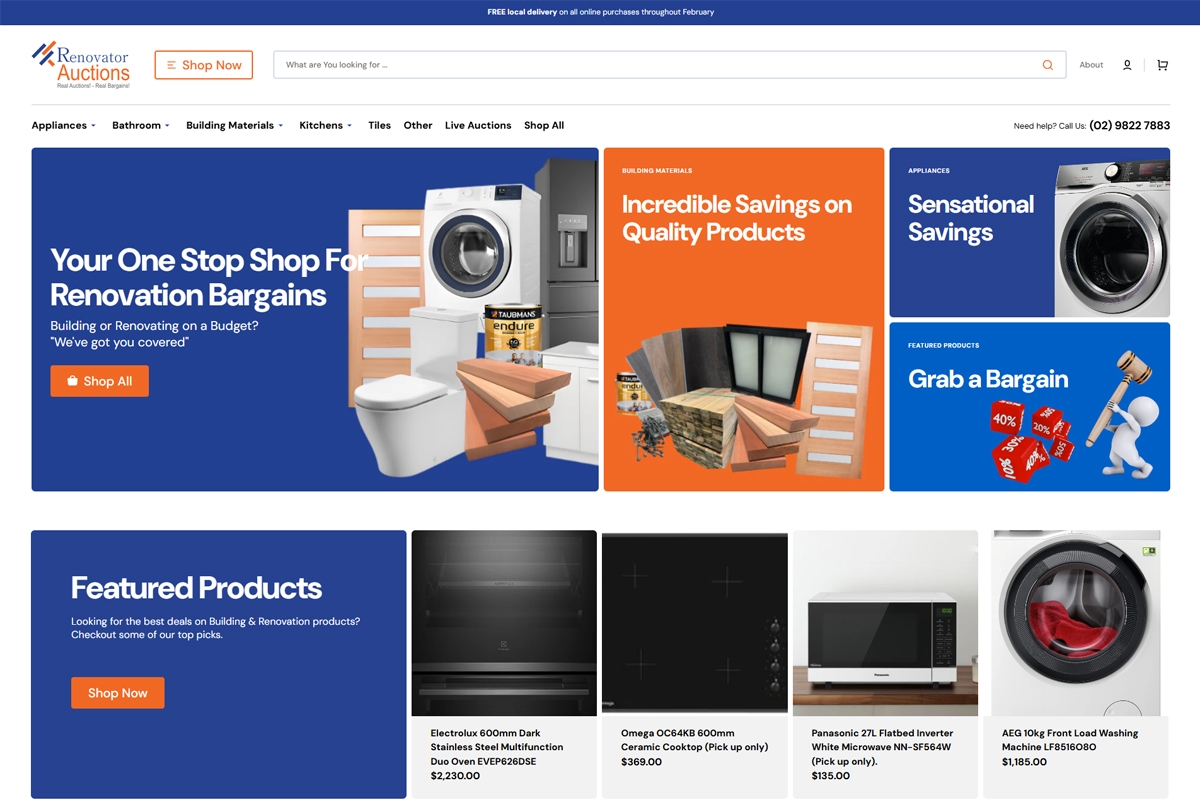Open the Omega ceramic cooktop image
The height and width of the screenshot is (800, 1200).
point(695,623)
